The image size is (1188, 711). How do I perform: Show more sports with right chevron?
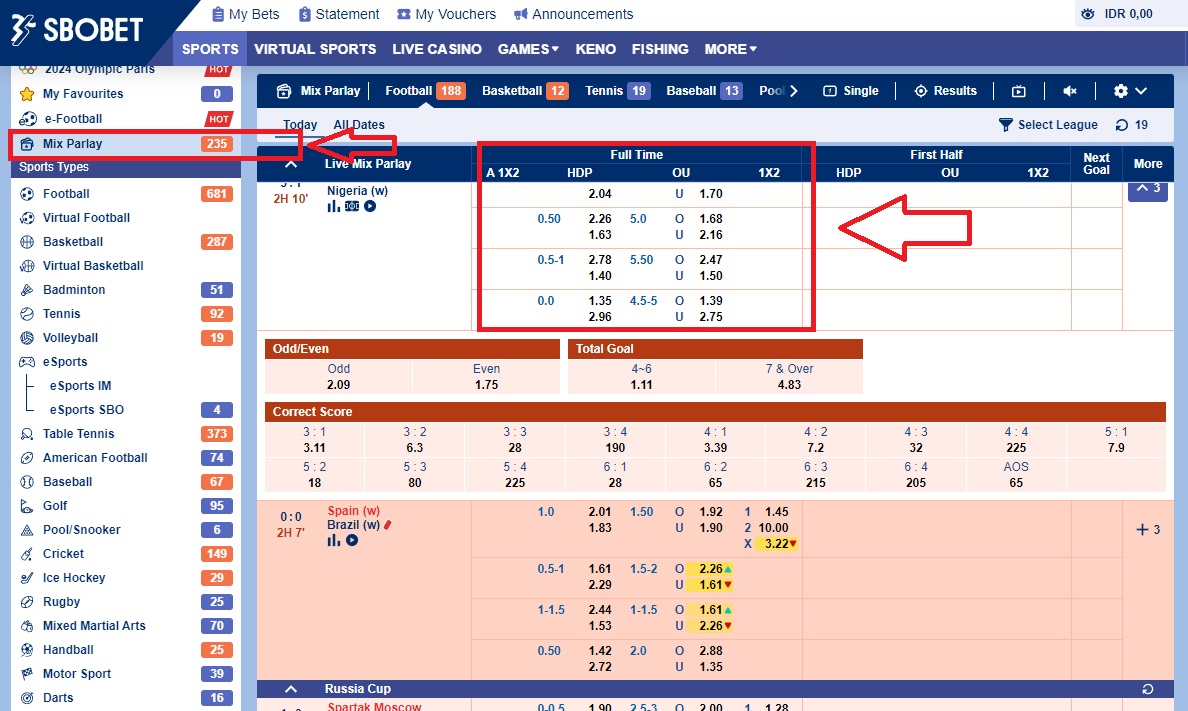click(793, 91)
